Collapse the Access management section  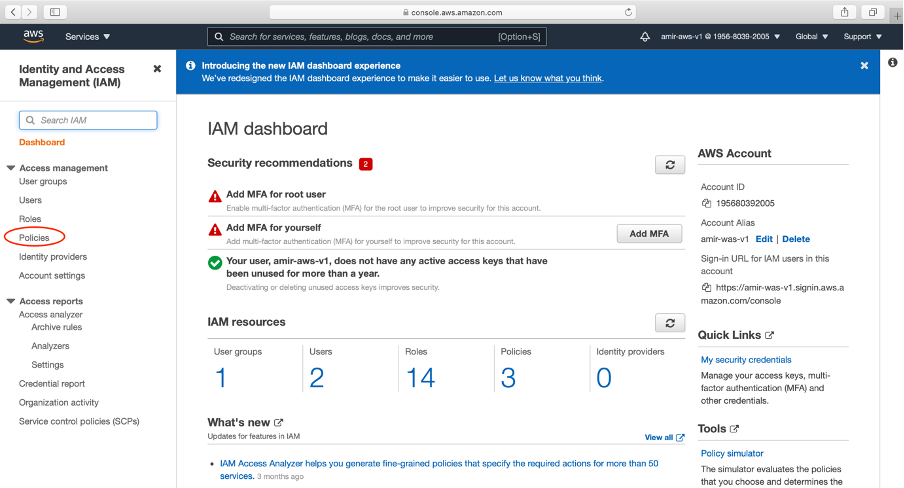10,168
